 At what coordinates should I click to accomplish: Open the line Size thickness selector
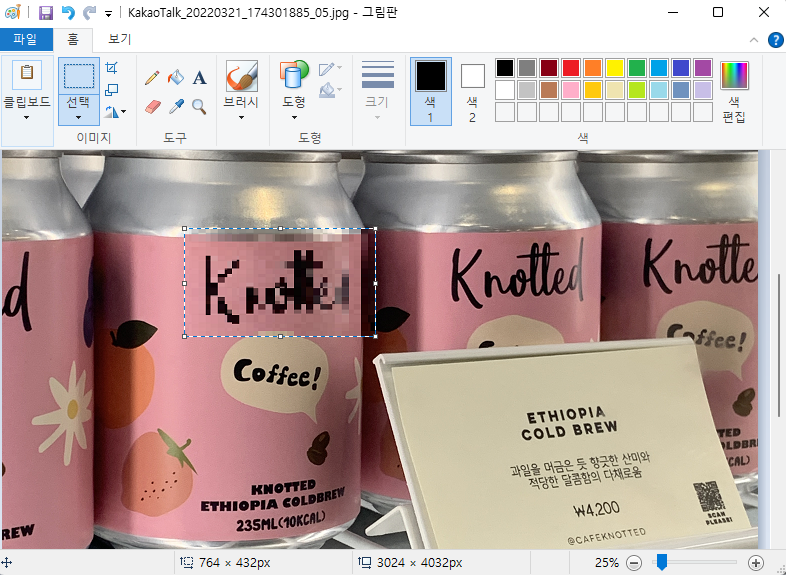point(377,90)
